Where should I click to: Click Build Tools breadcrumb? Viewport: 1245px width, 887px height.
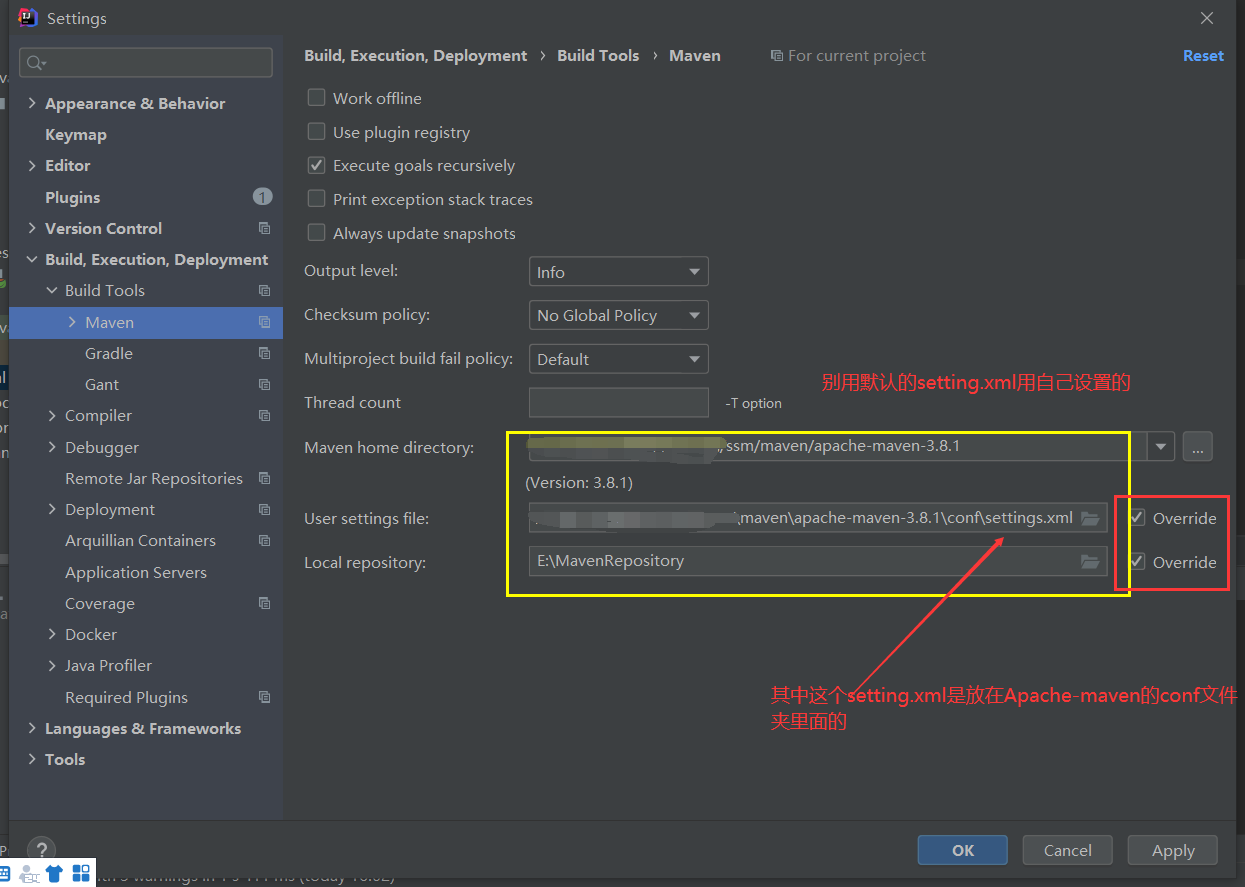point(598,56)
